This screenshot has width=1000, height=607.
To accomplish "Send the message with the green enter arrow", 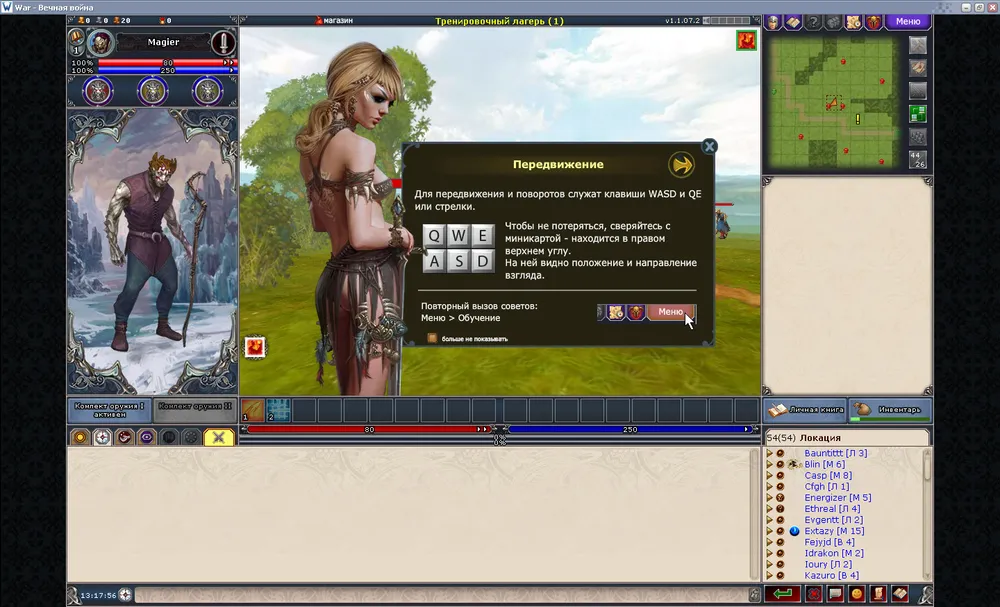I will pos(783,594).
